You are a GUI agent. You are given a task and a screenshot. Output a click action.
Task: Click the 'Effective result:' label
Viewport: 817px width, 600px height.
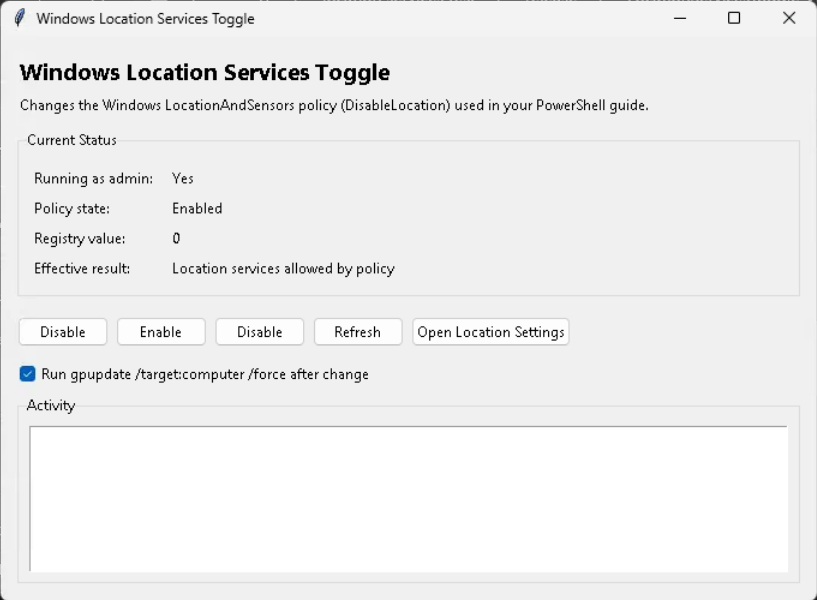point(82,269)
